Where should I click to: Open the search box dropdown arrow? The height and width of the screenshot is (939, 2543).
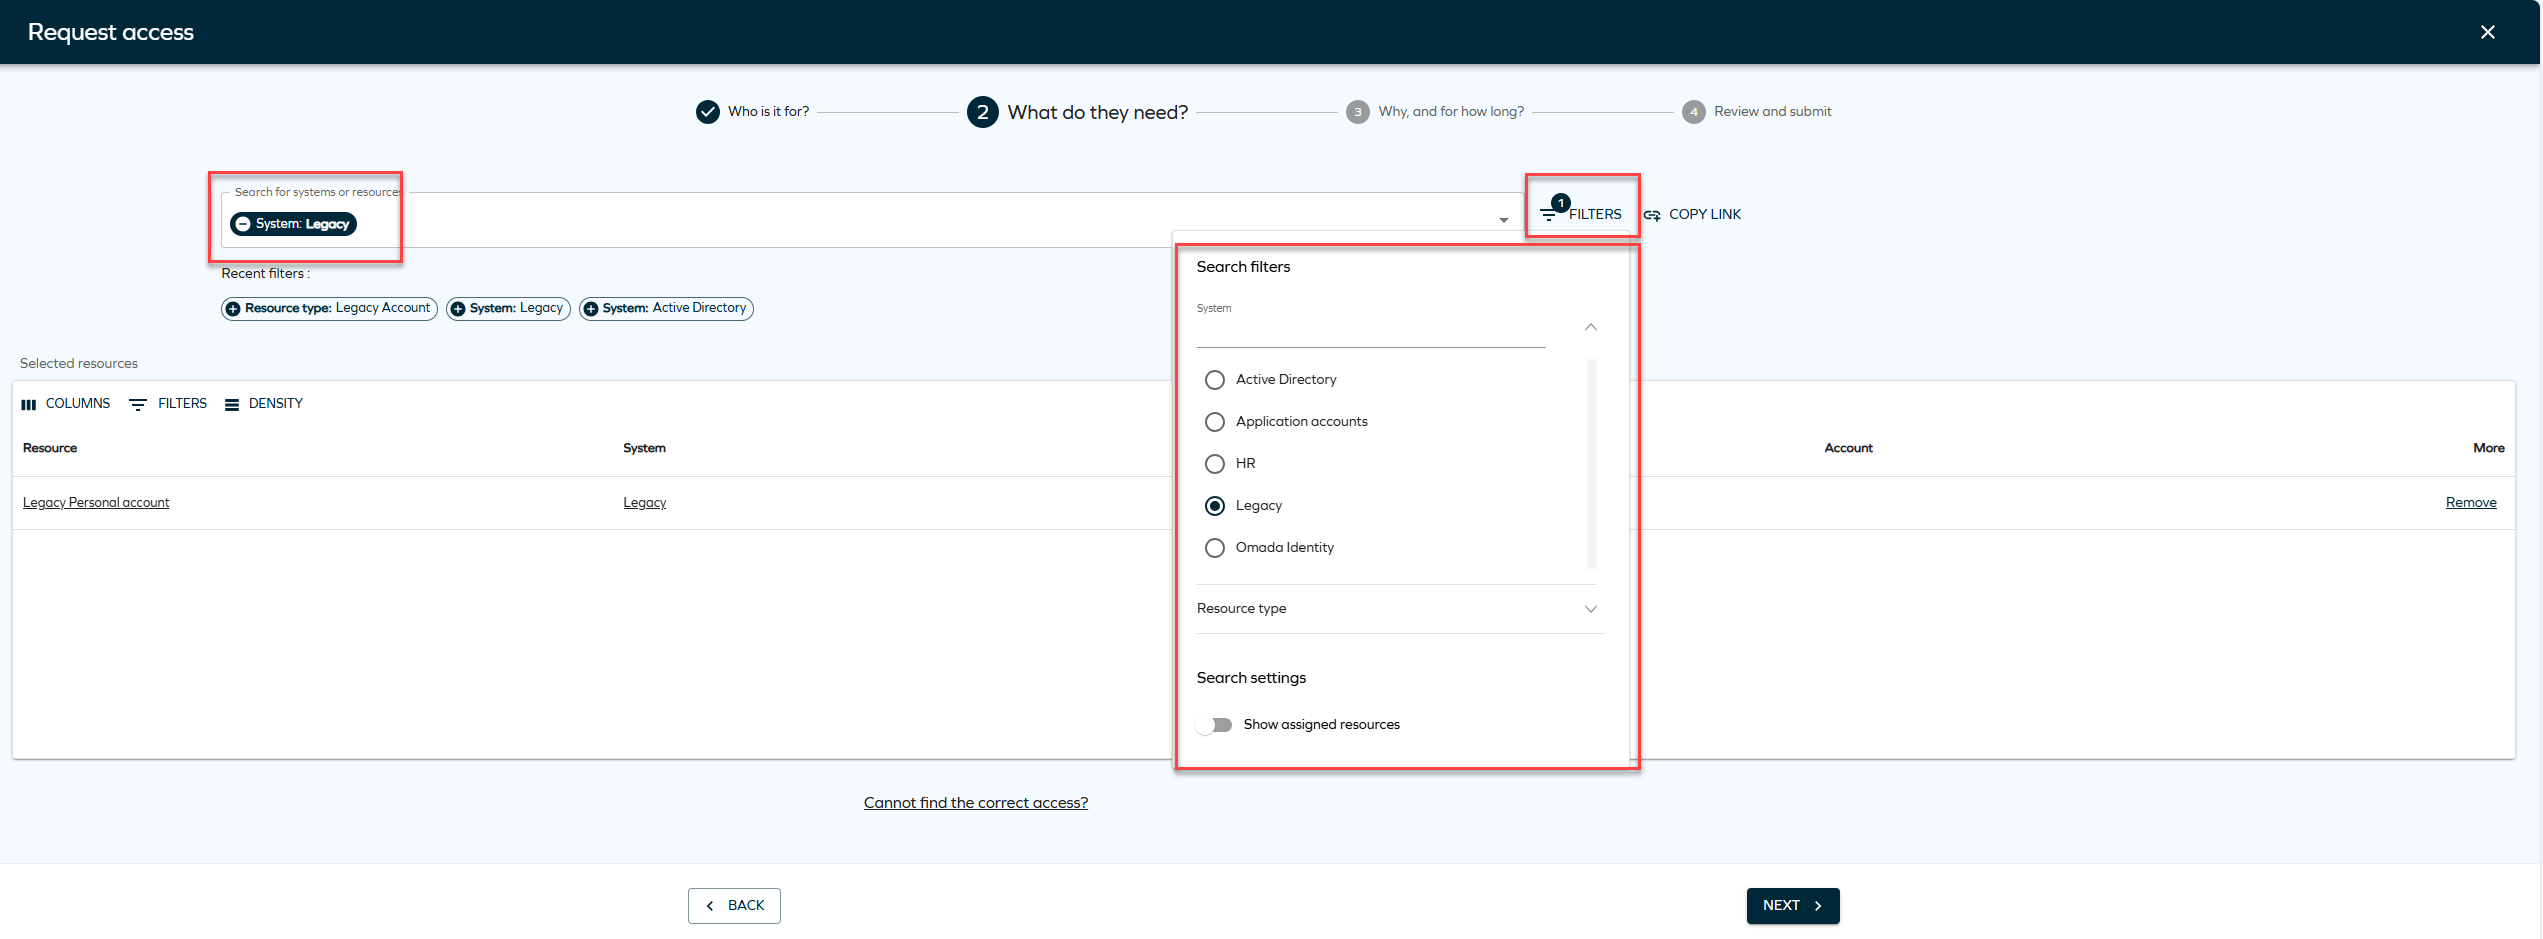coord(1503,220)
